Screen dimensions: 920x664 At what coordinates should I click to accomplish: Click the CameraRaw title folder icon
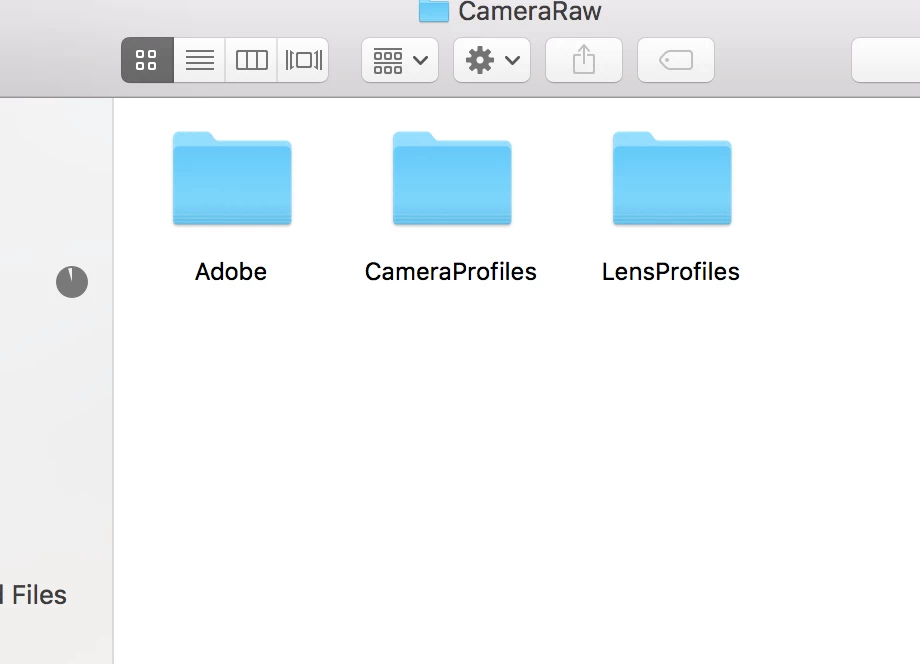434,11
